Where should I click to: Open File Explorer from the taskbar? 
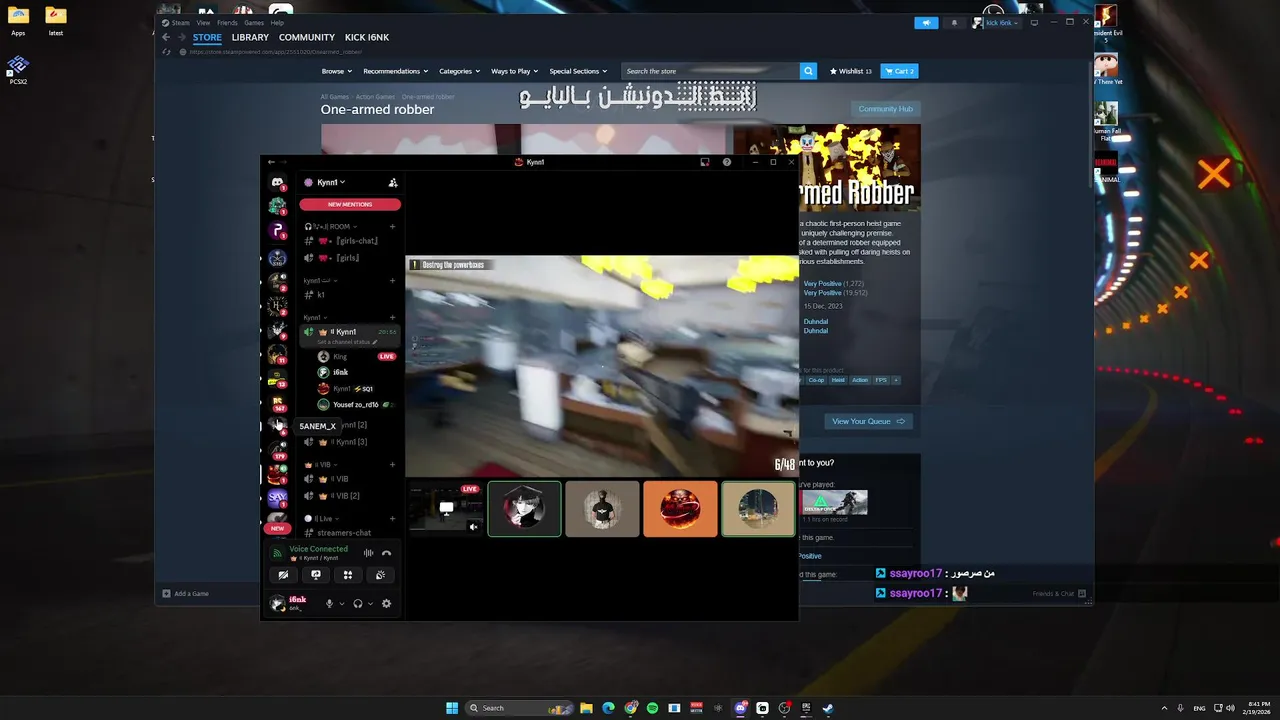(586, 708)
